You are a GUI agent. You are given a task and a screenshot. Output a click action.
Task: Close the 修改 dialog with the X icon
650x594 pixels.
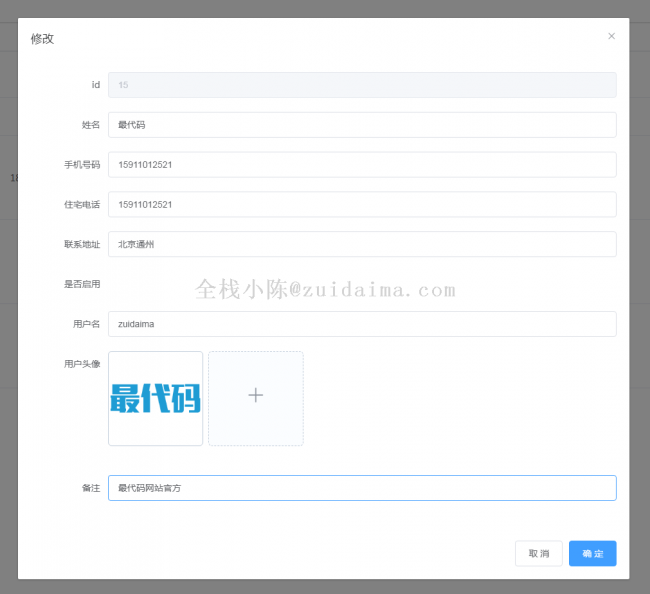tap(611, 36)
